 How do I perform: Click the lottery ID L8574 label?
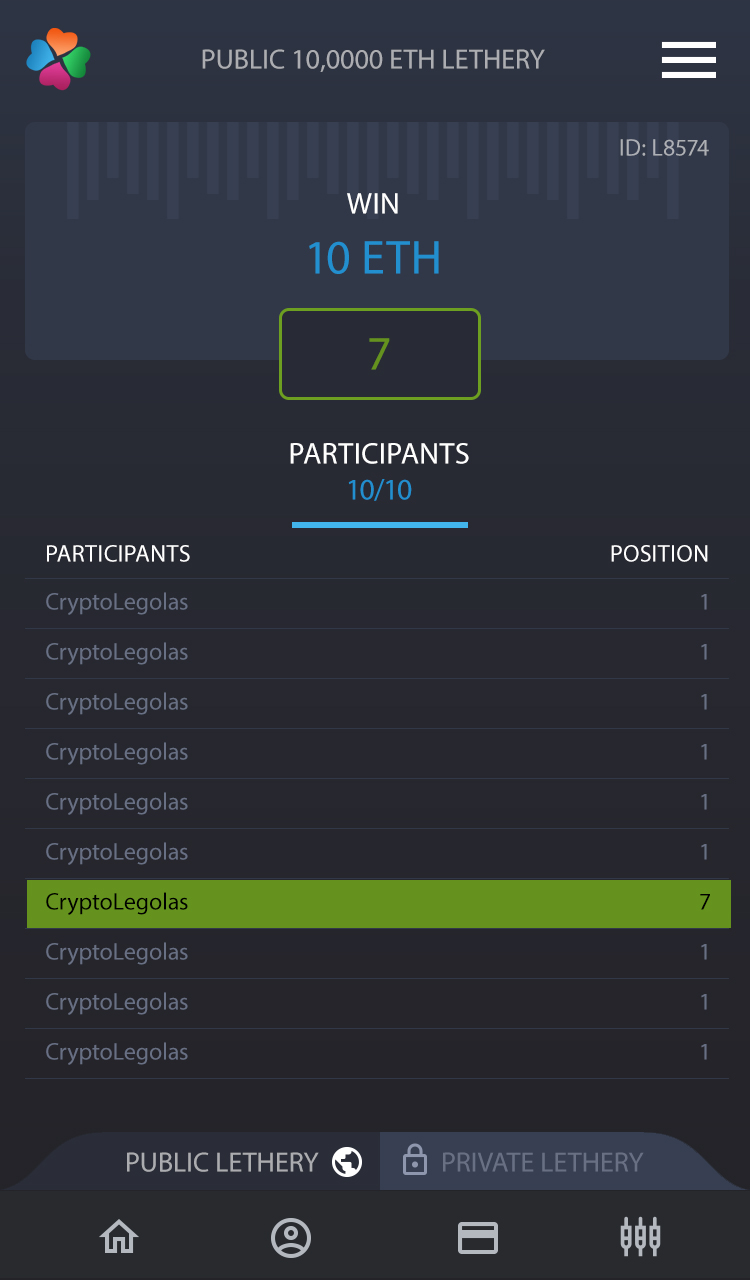663,149
